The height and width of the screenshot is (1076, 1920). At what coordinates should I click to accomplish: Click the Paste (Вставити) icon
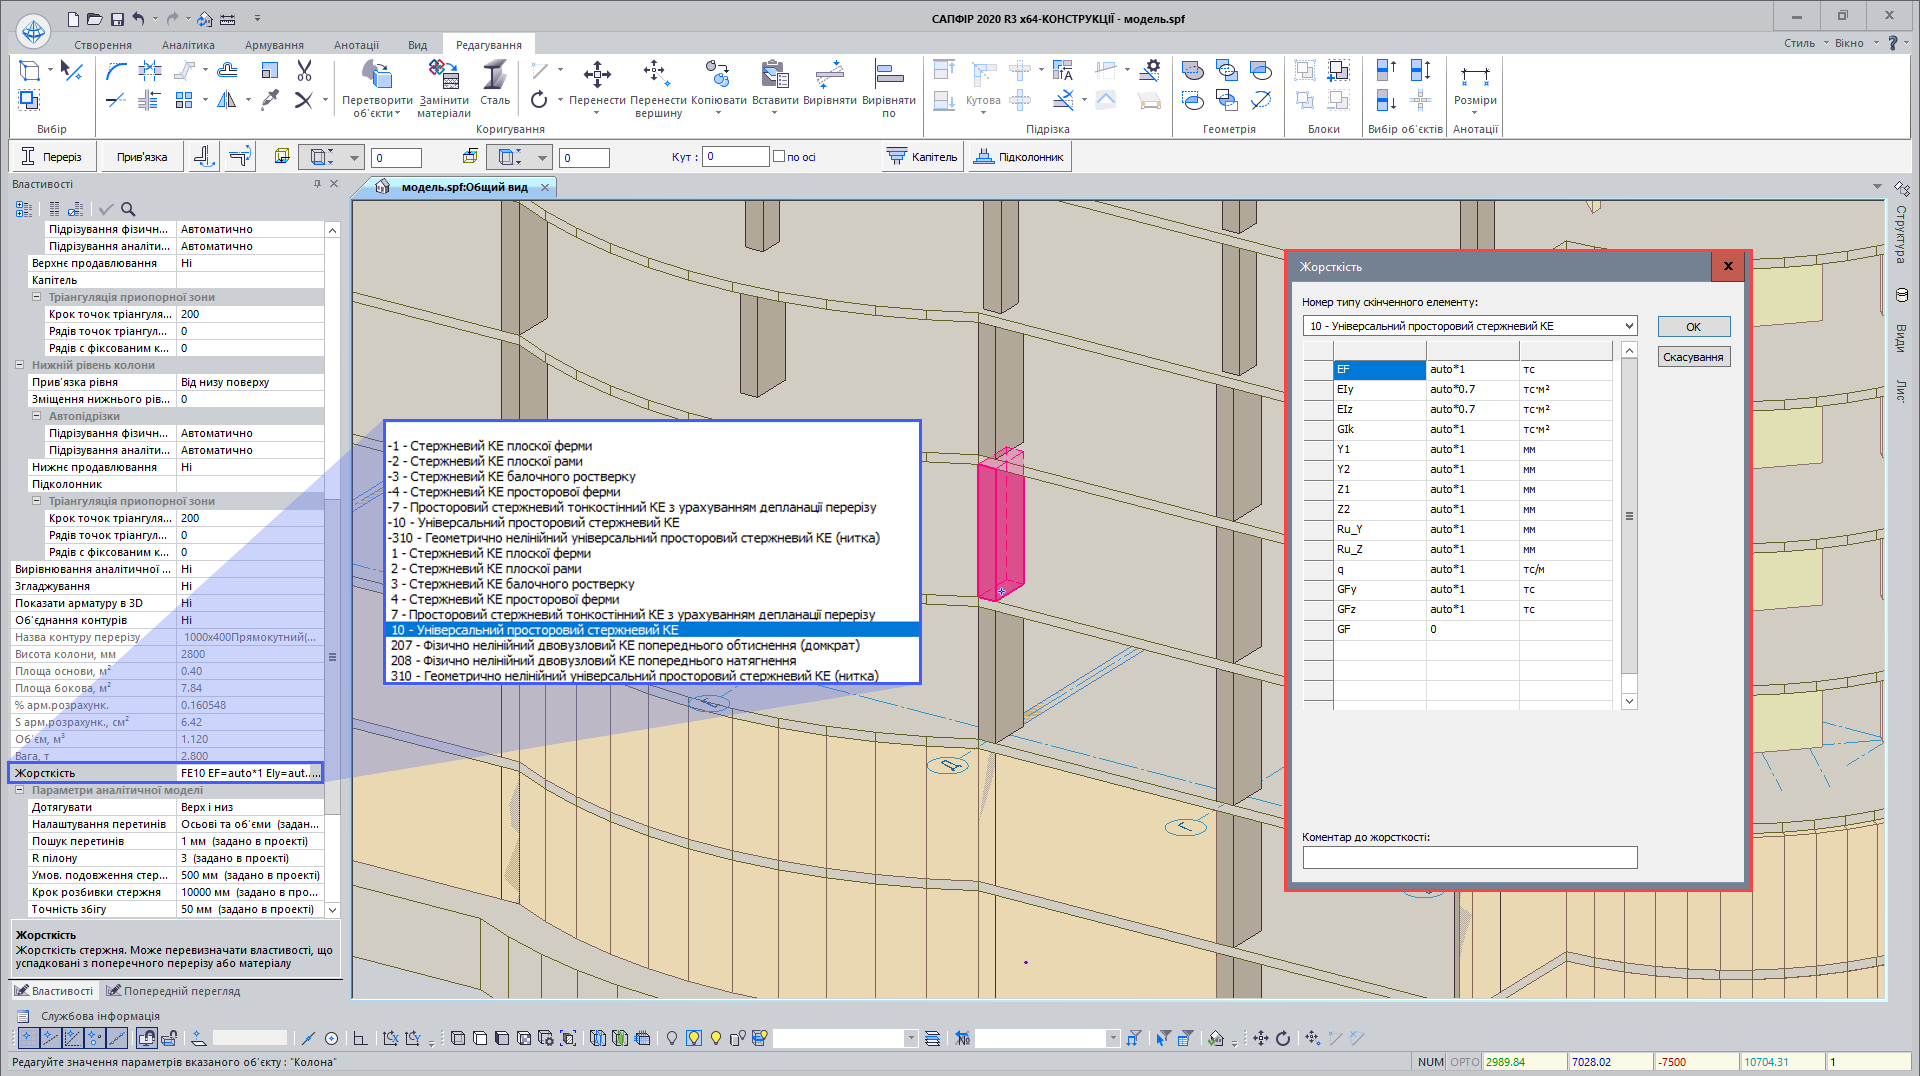774,76
